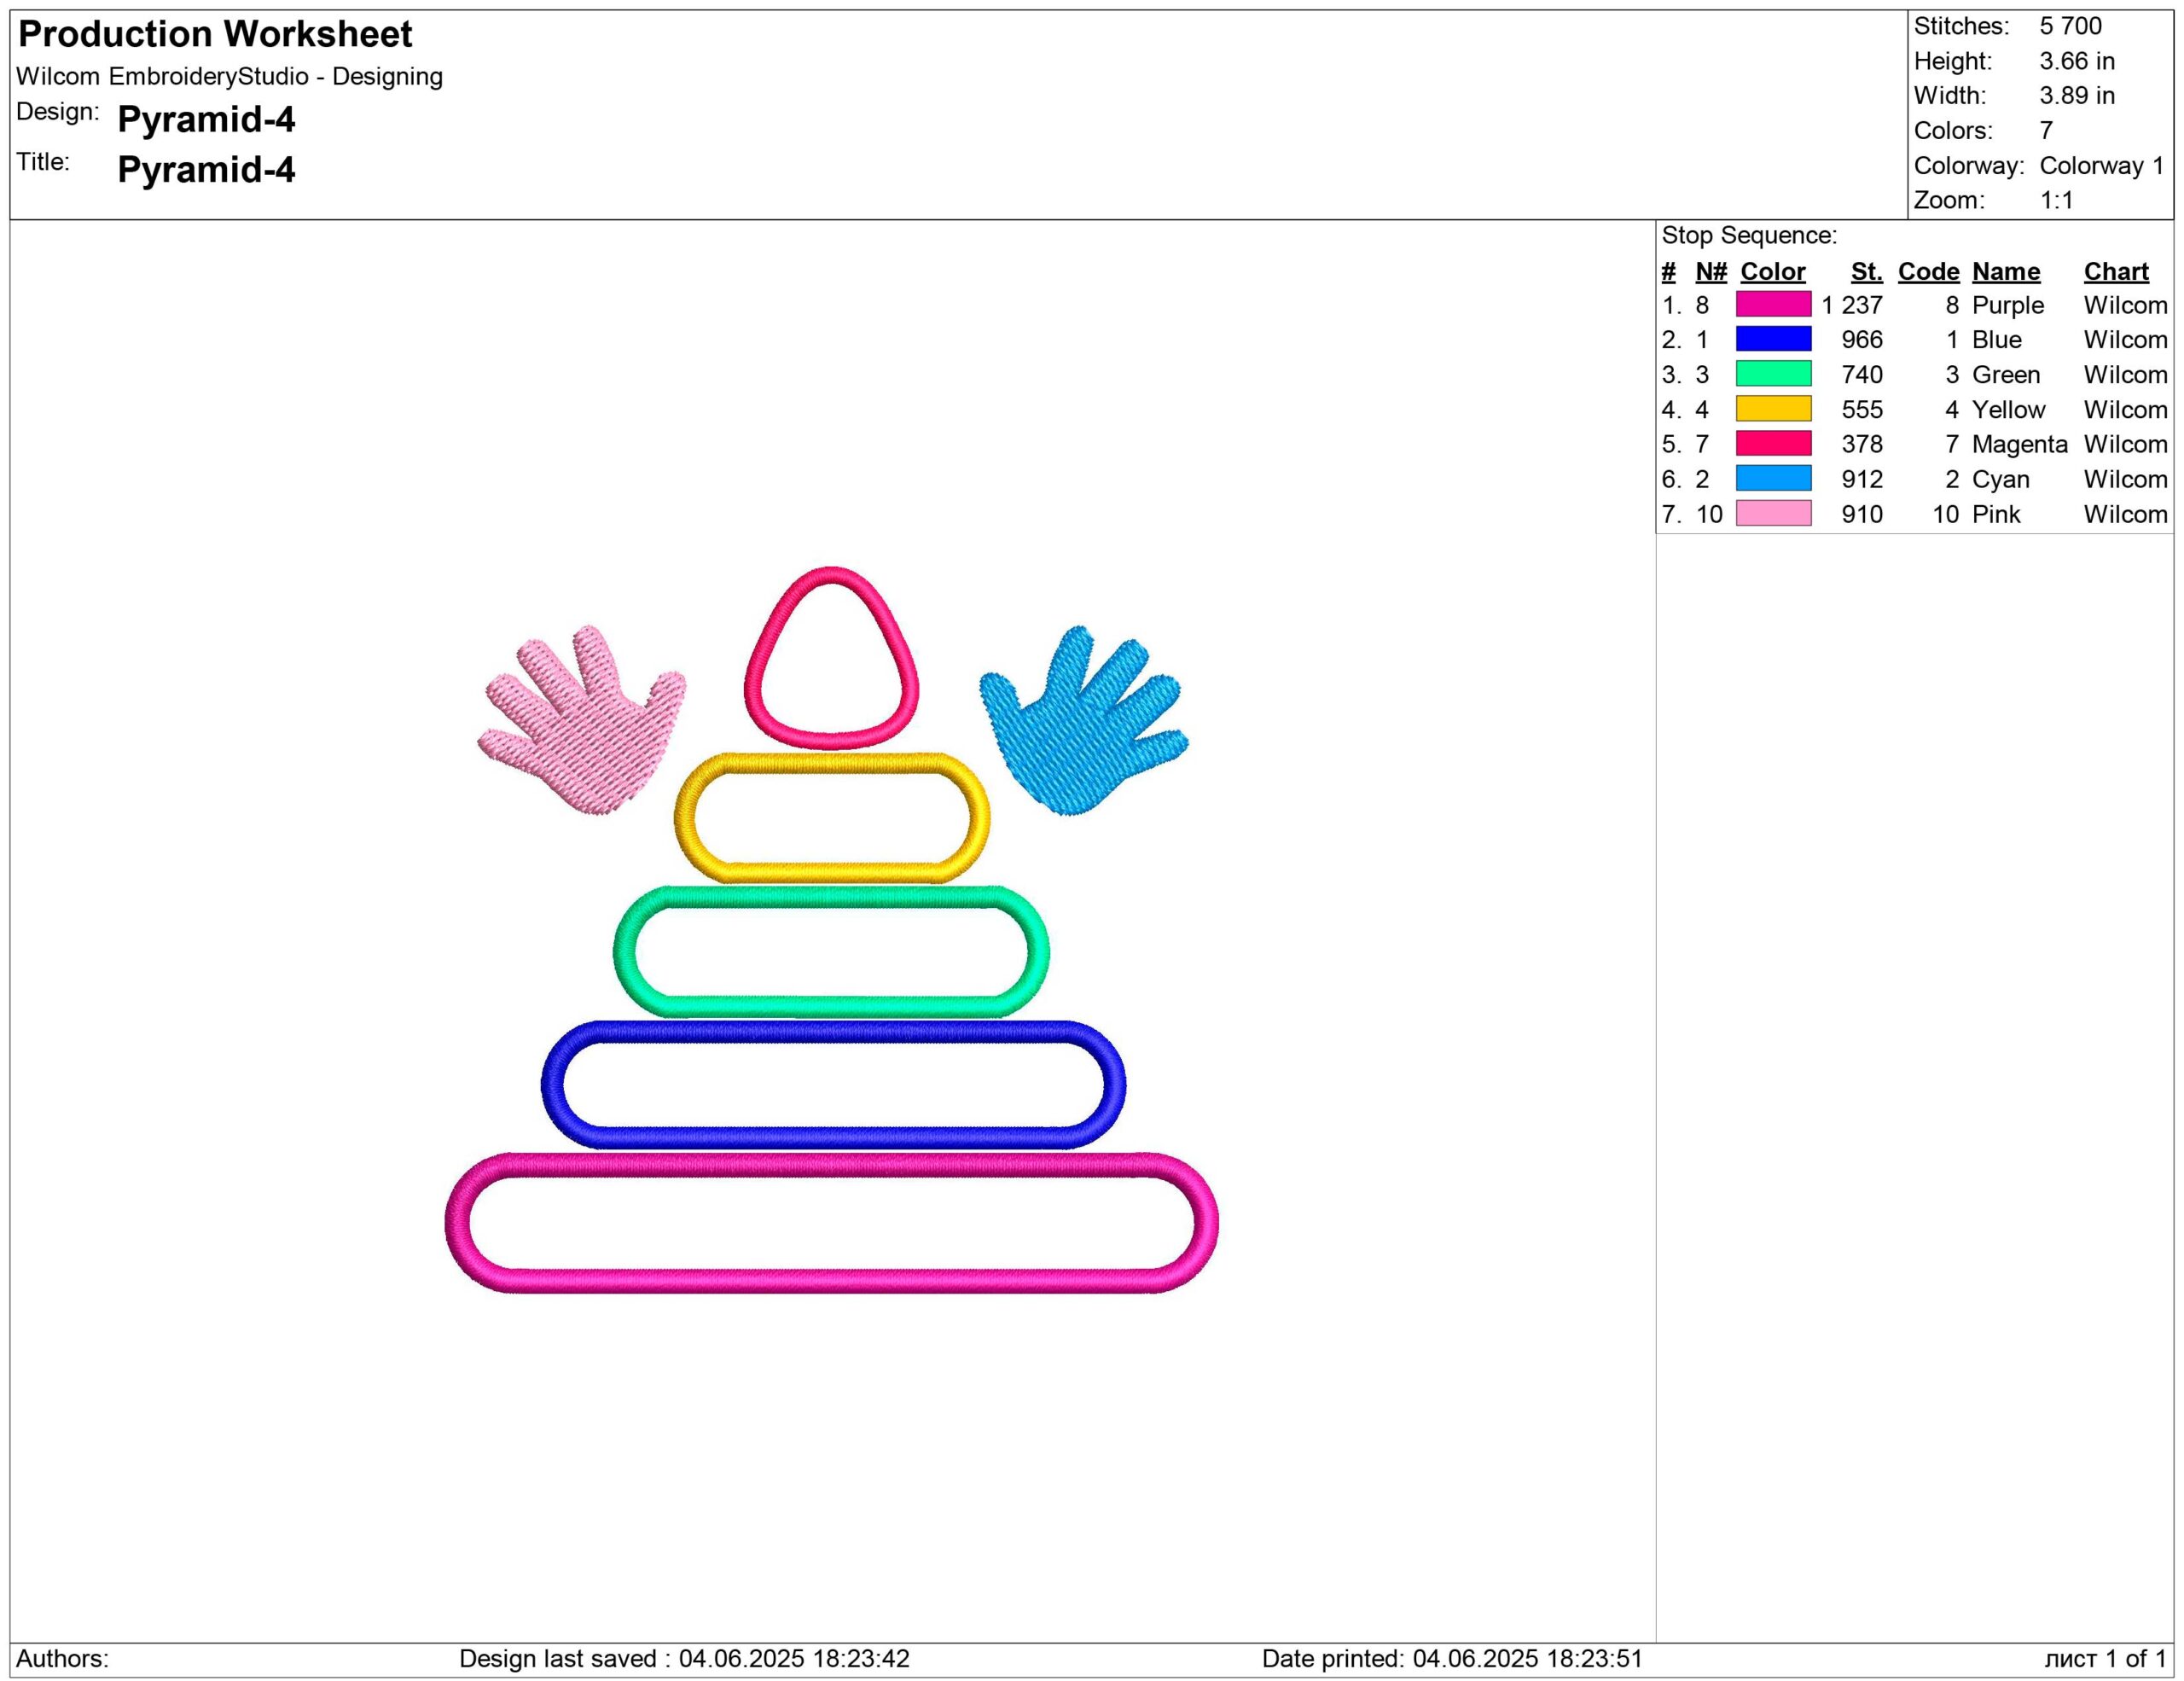Click the Purple color swatch
The height and width of the screenshot is (1681, 2184).
[1773, 304]
